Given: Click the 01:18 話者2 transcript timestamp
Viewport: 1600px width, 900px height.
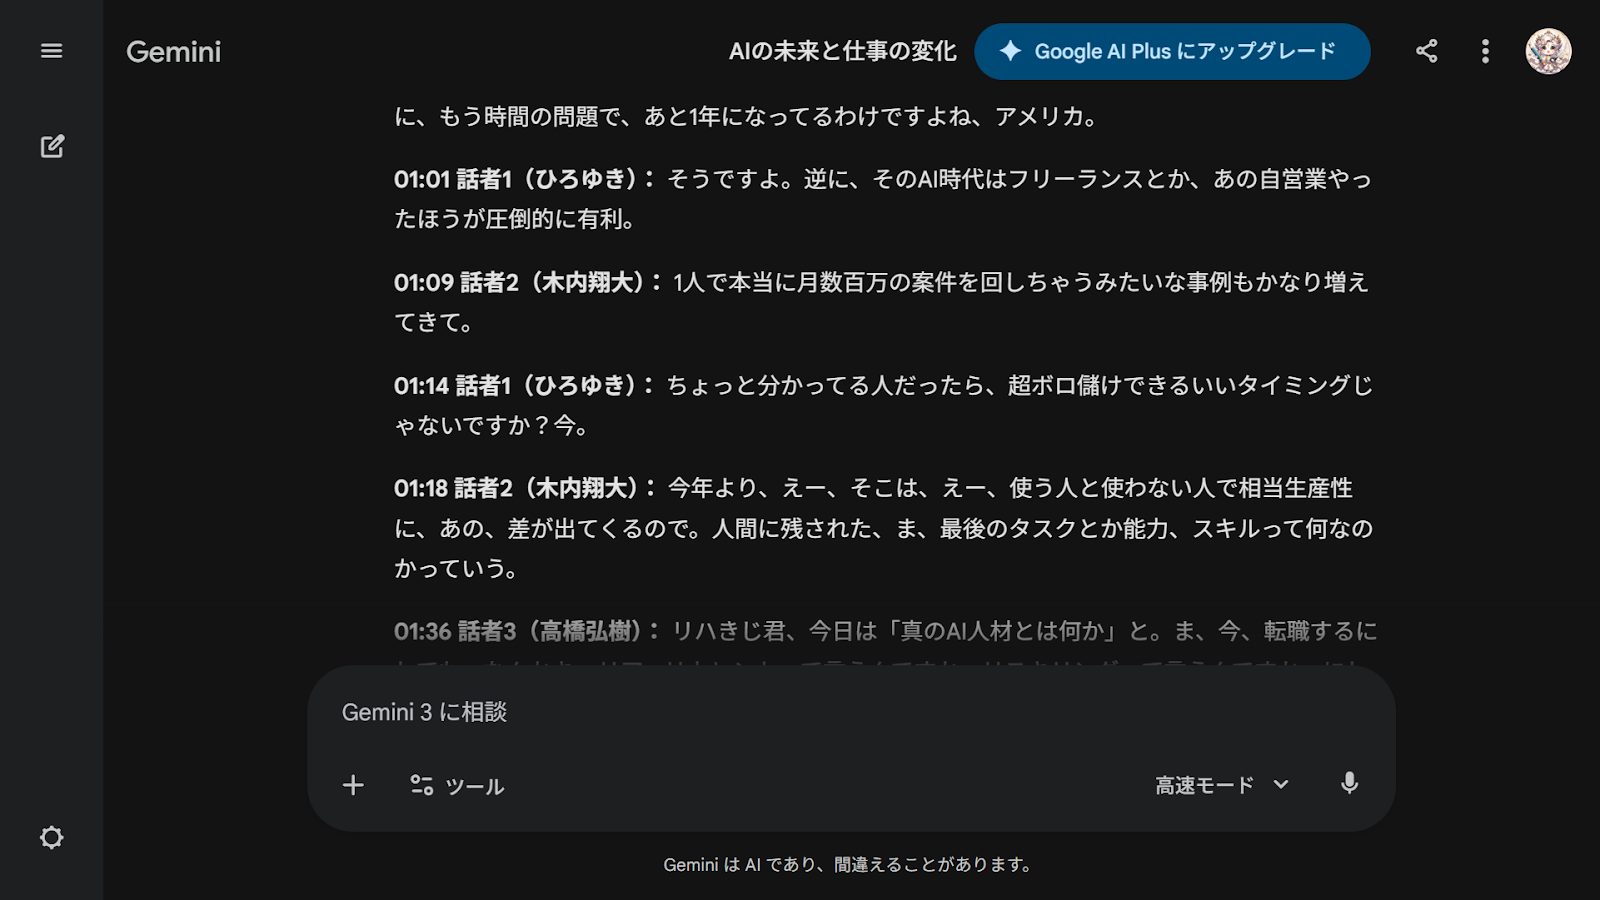Looking at the screenshot, I should click(420, 489).
